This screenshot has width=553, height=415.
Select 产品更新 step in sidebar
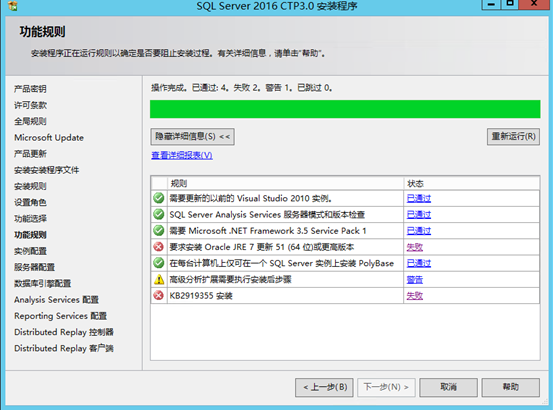pos(30,154)
